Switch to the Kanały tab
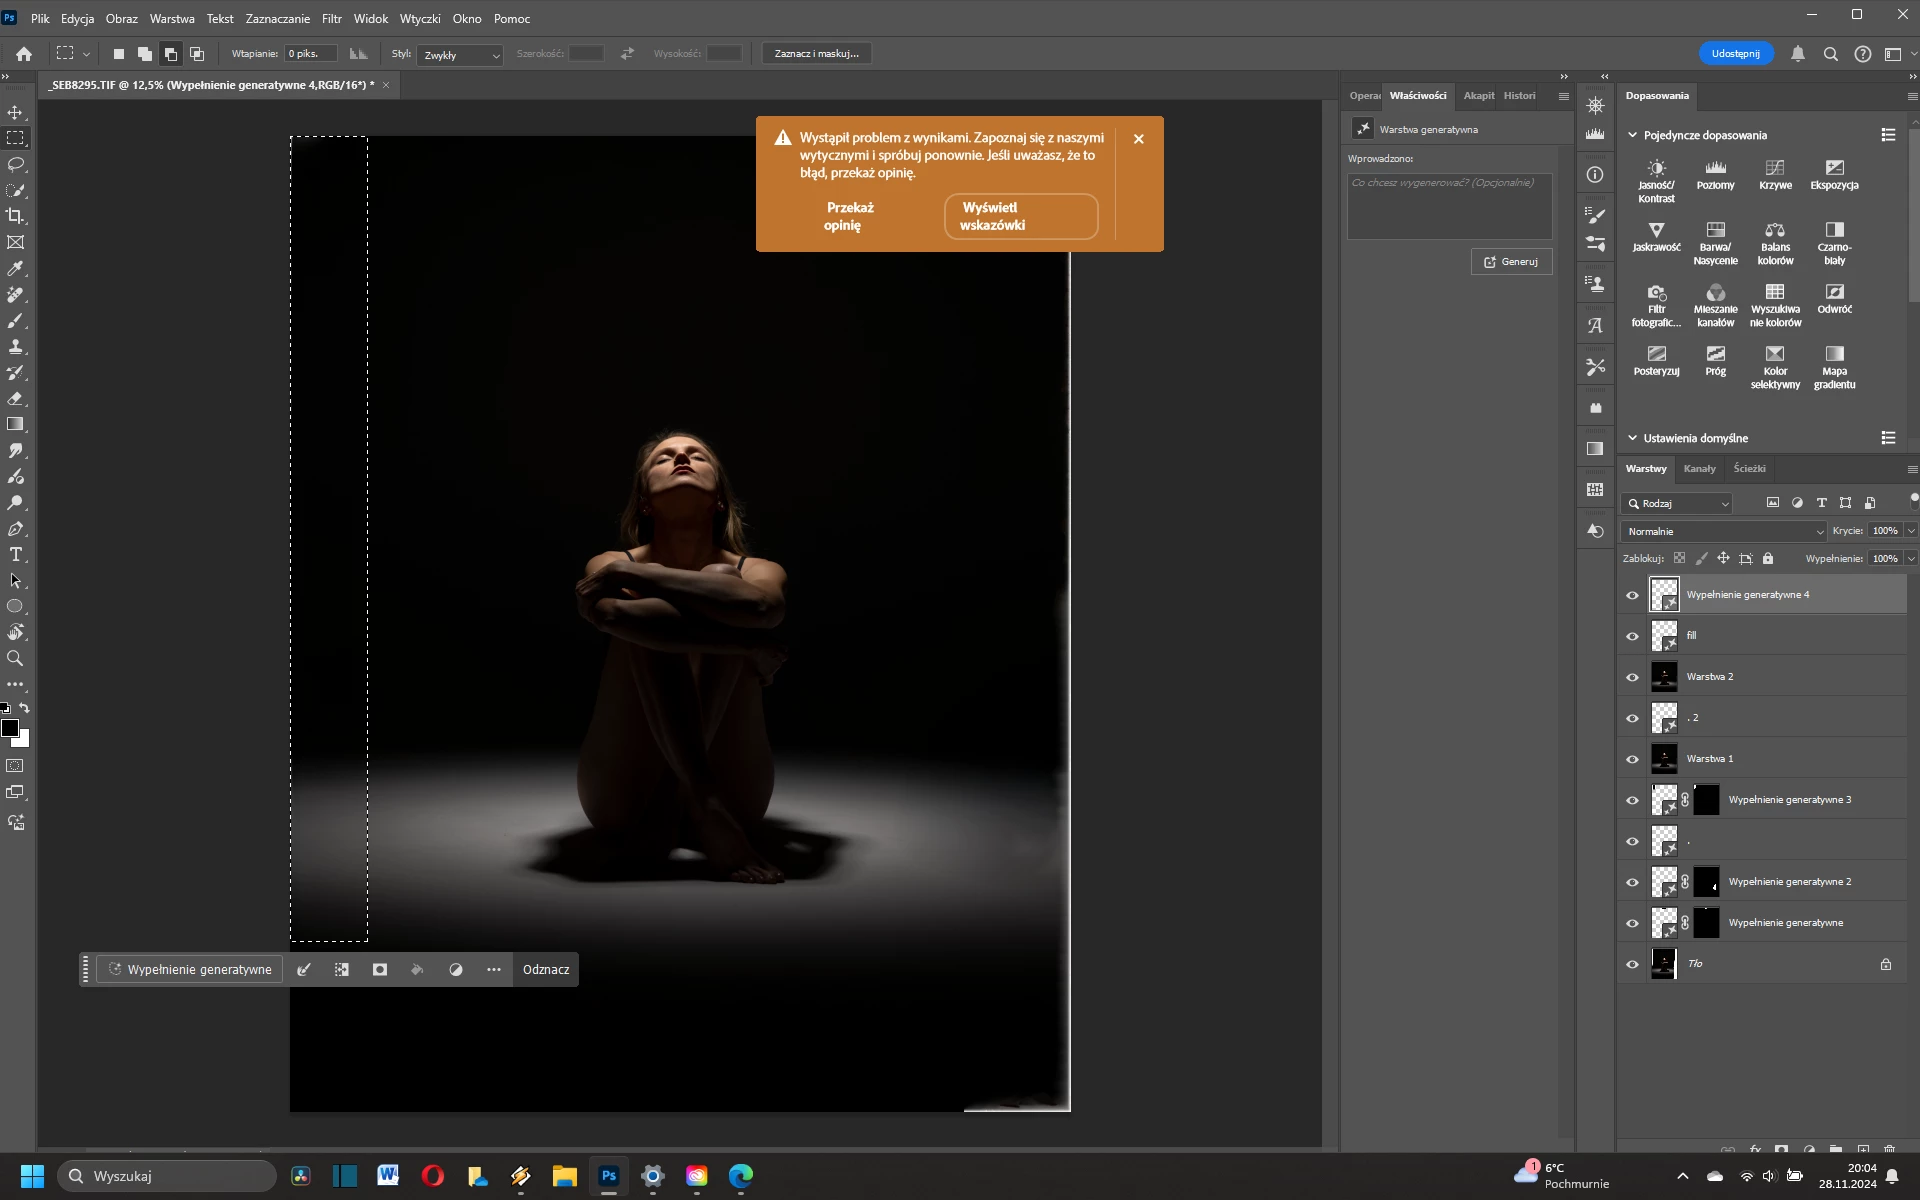The height and width of the screenshot is (1200, 1920). 1699,468
